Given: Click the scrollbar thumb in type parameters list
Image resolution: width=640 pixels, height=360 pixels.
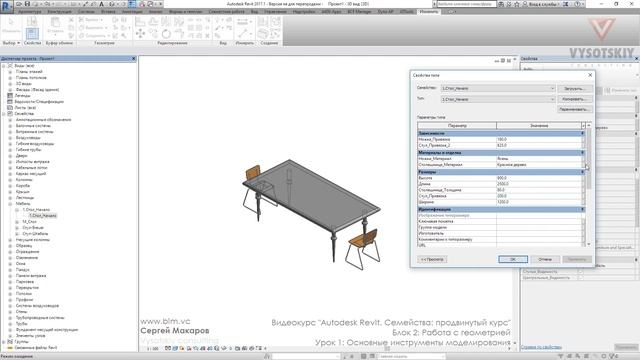Looking at the screenshot, I should [x=589, y=160].
